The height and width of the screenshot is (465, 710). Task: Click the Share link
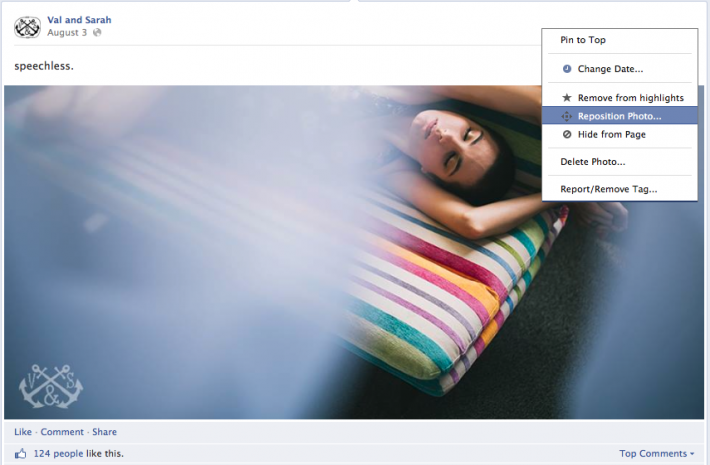pos(105,432)
